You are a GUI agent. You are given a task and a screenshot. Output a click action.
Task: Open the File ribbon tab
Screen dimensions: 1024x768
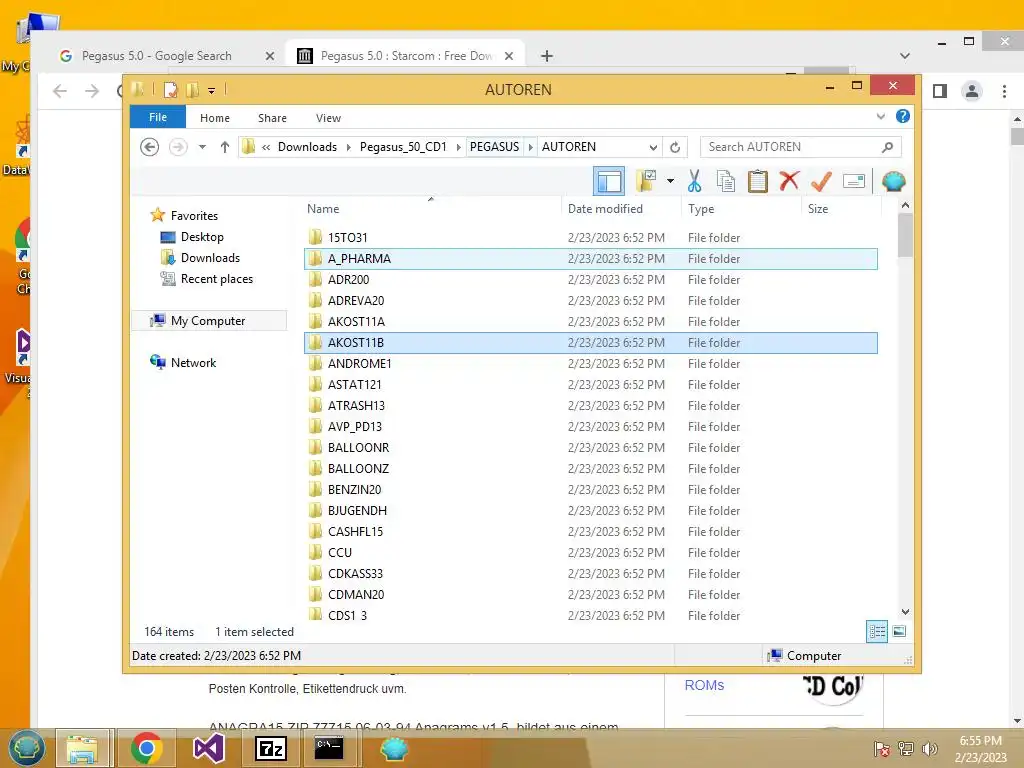click(x=158, y=118)
